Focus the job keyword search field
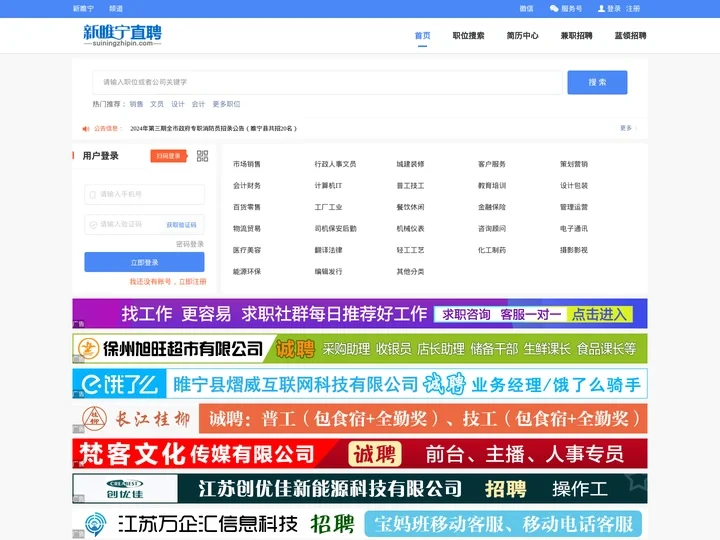The image size is (720, 540). (327, 82)
